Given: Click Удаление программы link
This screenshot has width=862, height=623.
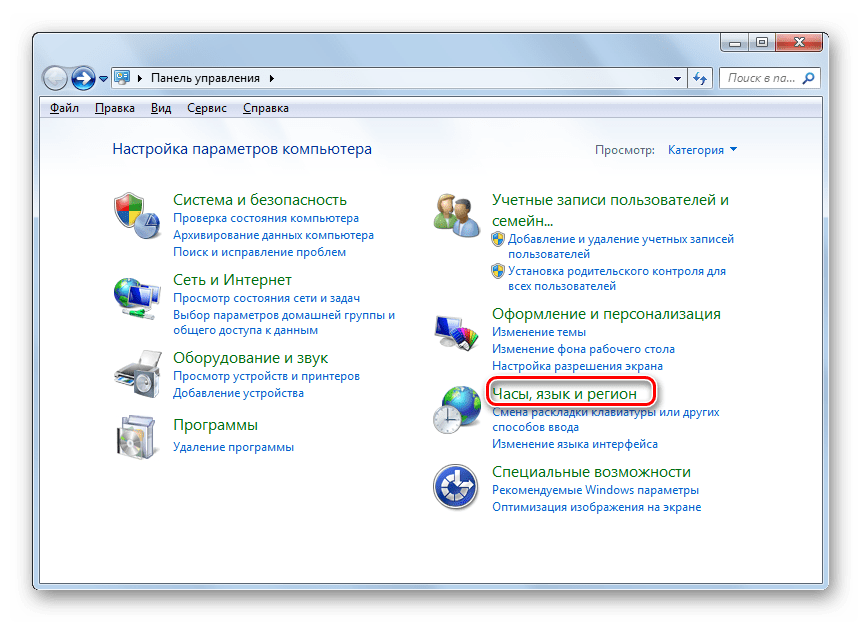Looking at the screenshot, I should (x=234, y=447).
